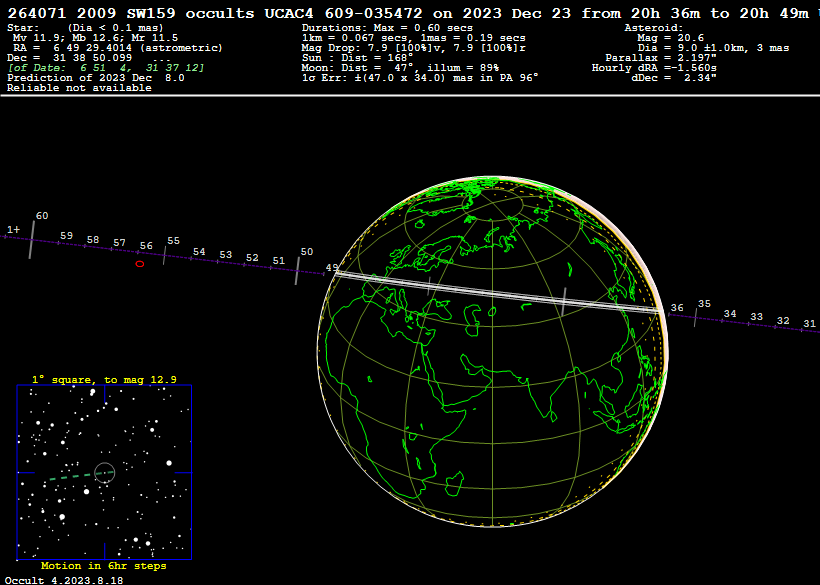Click time label '59' on path
This screenshot has height=585, width=820.
[x=66, y=235]
